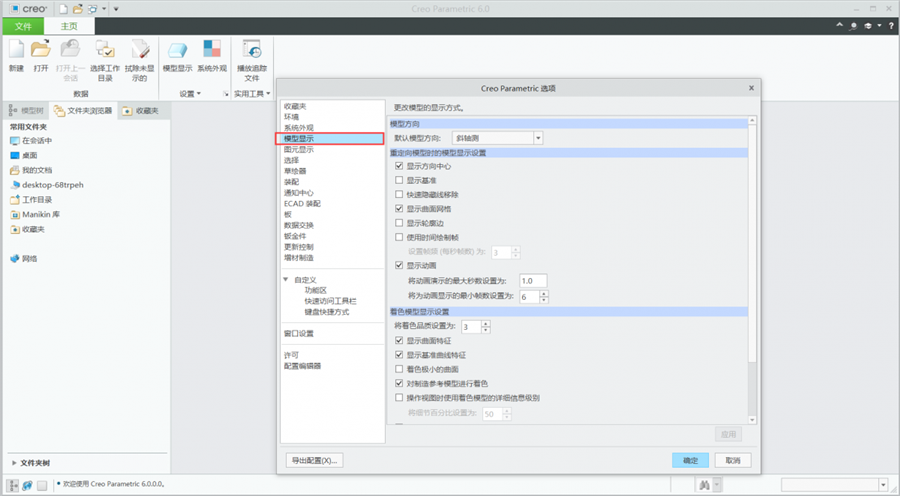Select 窗口设置 in the options list

(x=298, y=334)
